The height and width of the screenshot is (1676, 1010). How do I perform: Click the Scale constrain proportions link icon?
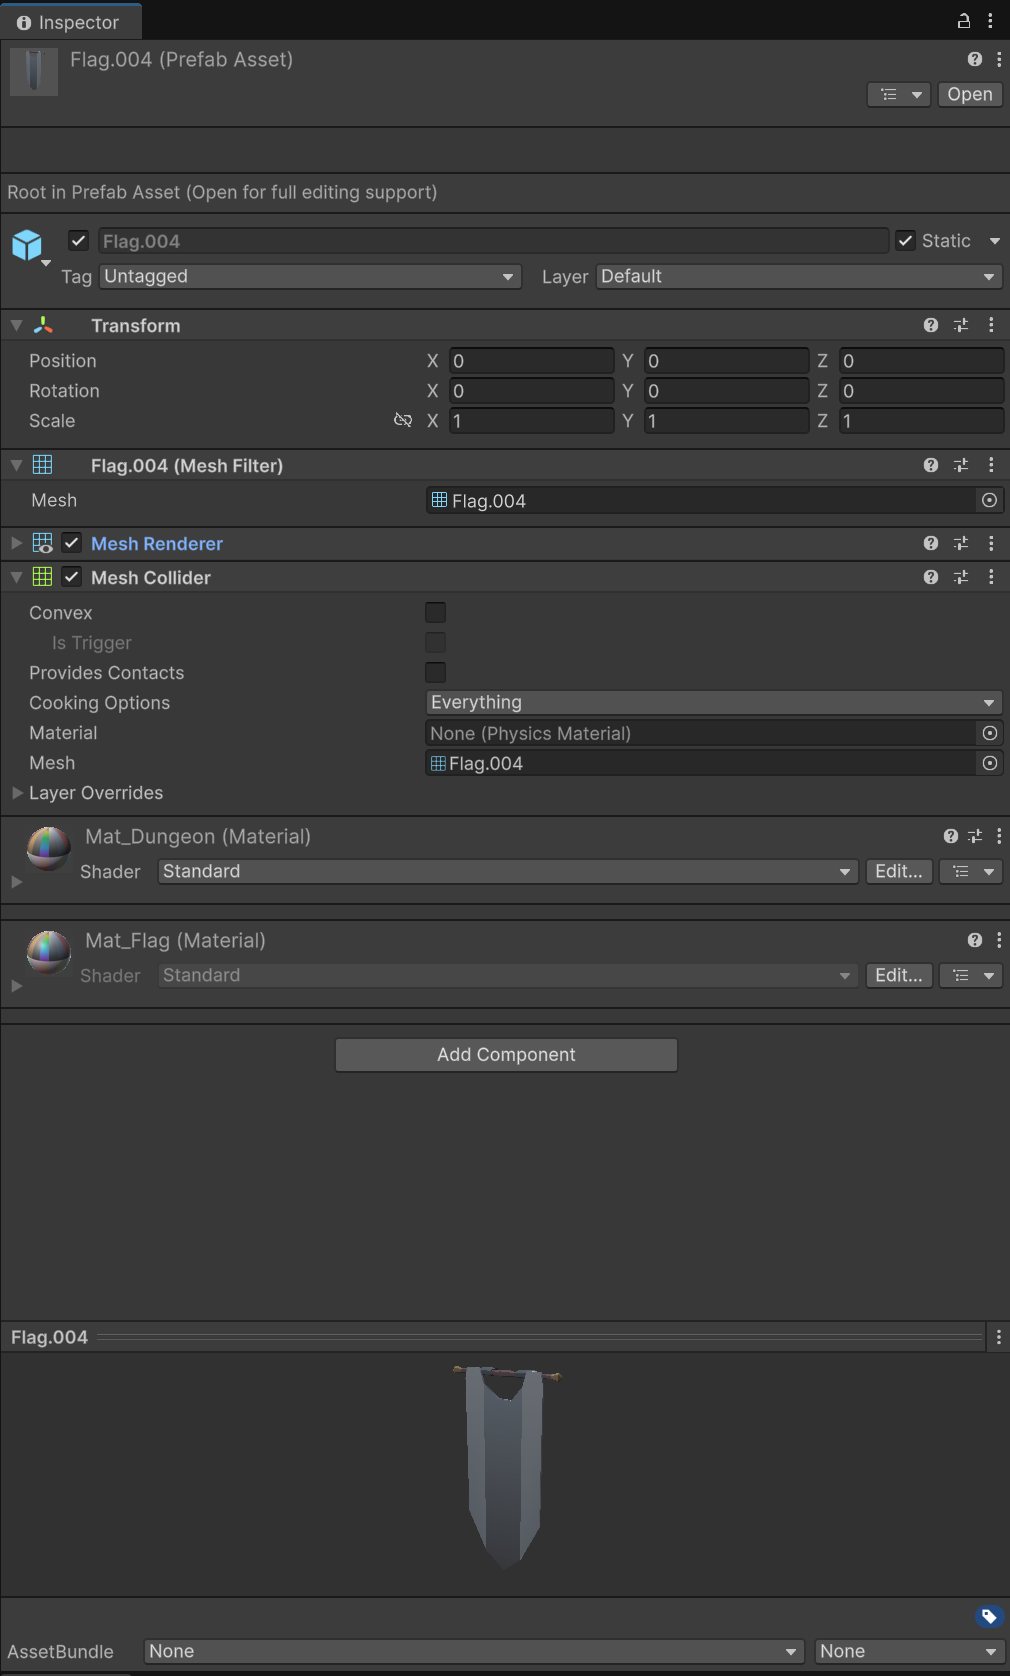pos(403,420)
